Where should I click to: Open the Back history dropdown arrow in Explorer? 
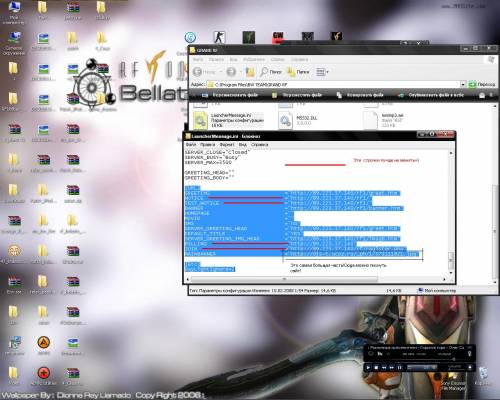220,72
